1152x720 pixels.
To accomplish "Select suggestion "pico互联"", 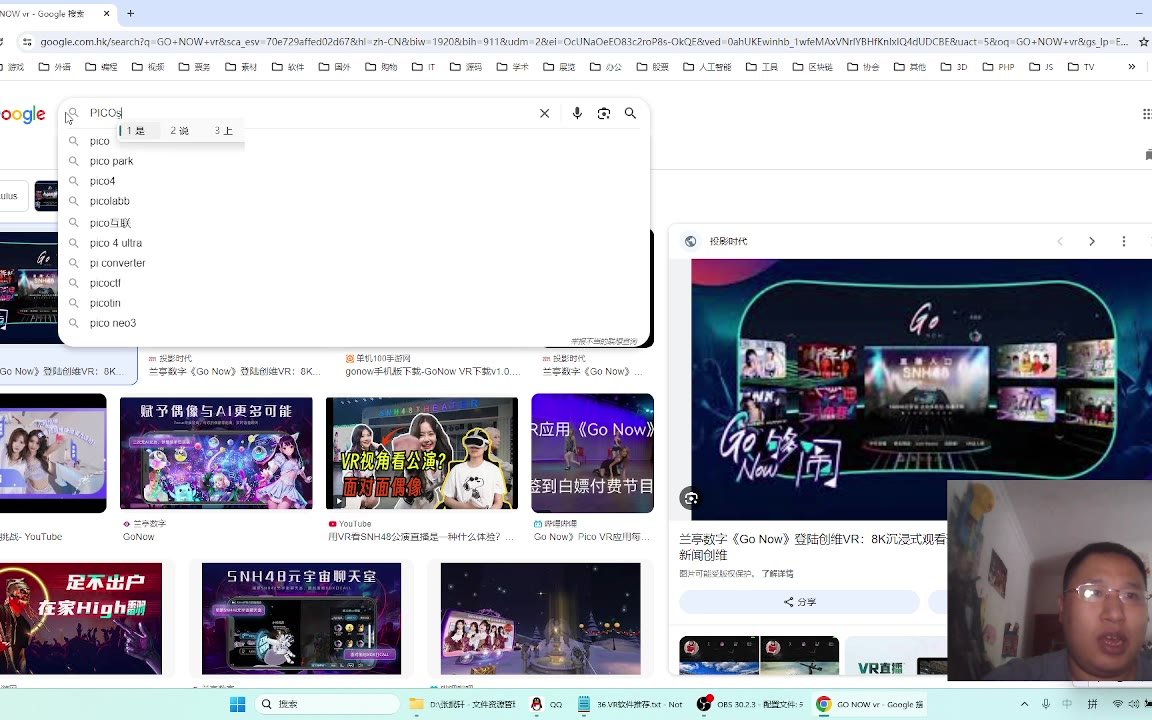I will [x=354, y=223].
